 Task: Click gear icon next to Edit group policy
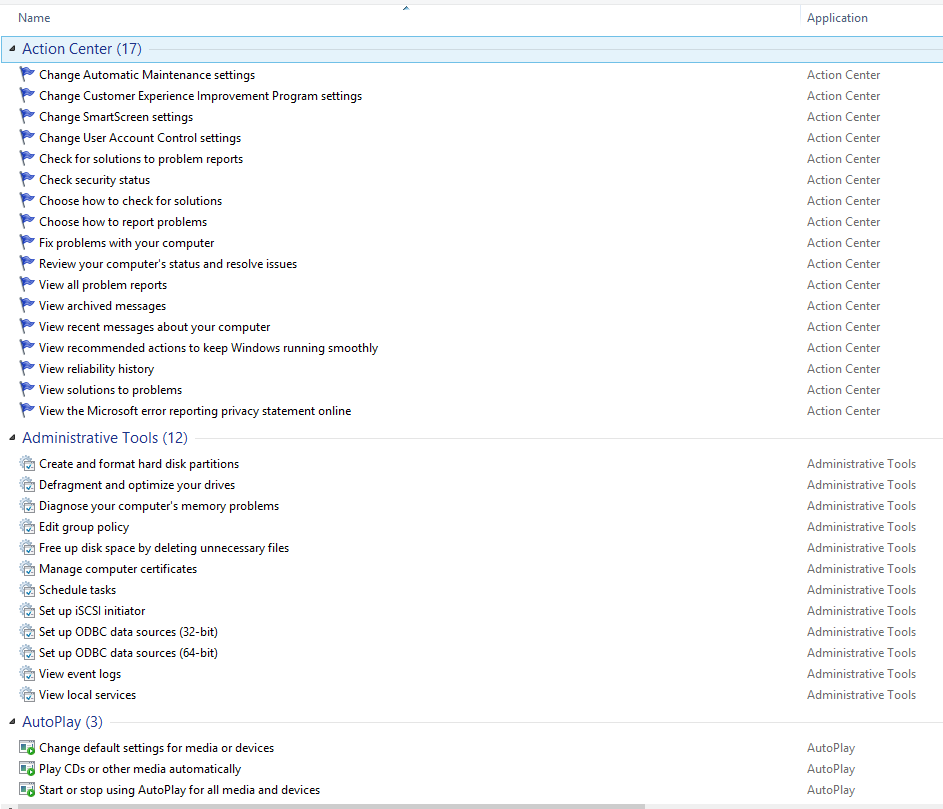[27, 527]
